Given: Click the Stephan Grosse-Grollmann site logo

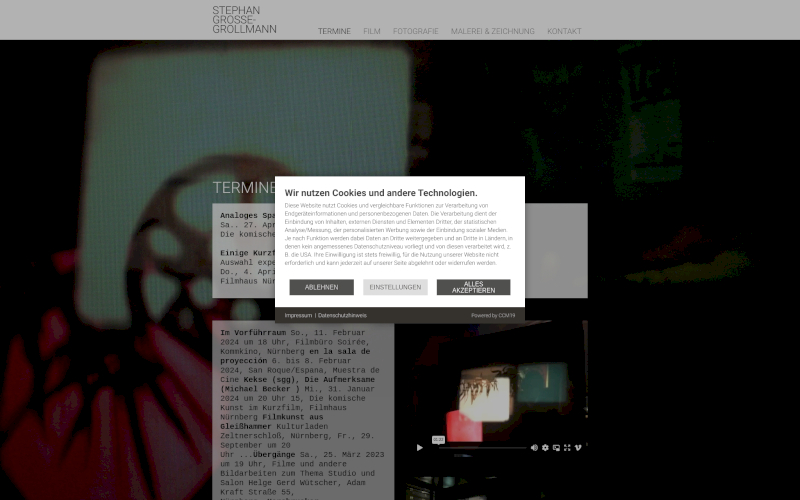Looking at the screenshot, I should tap(244, 20).
